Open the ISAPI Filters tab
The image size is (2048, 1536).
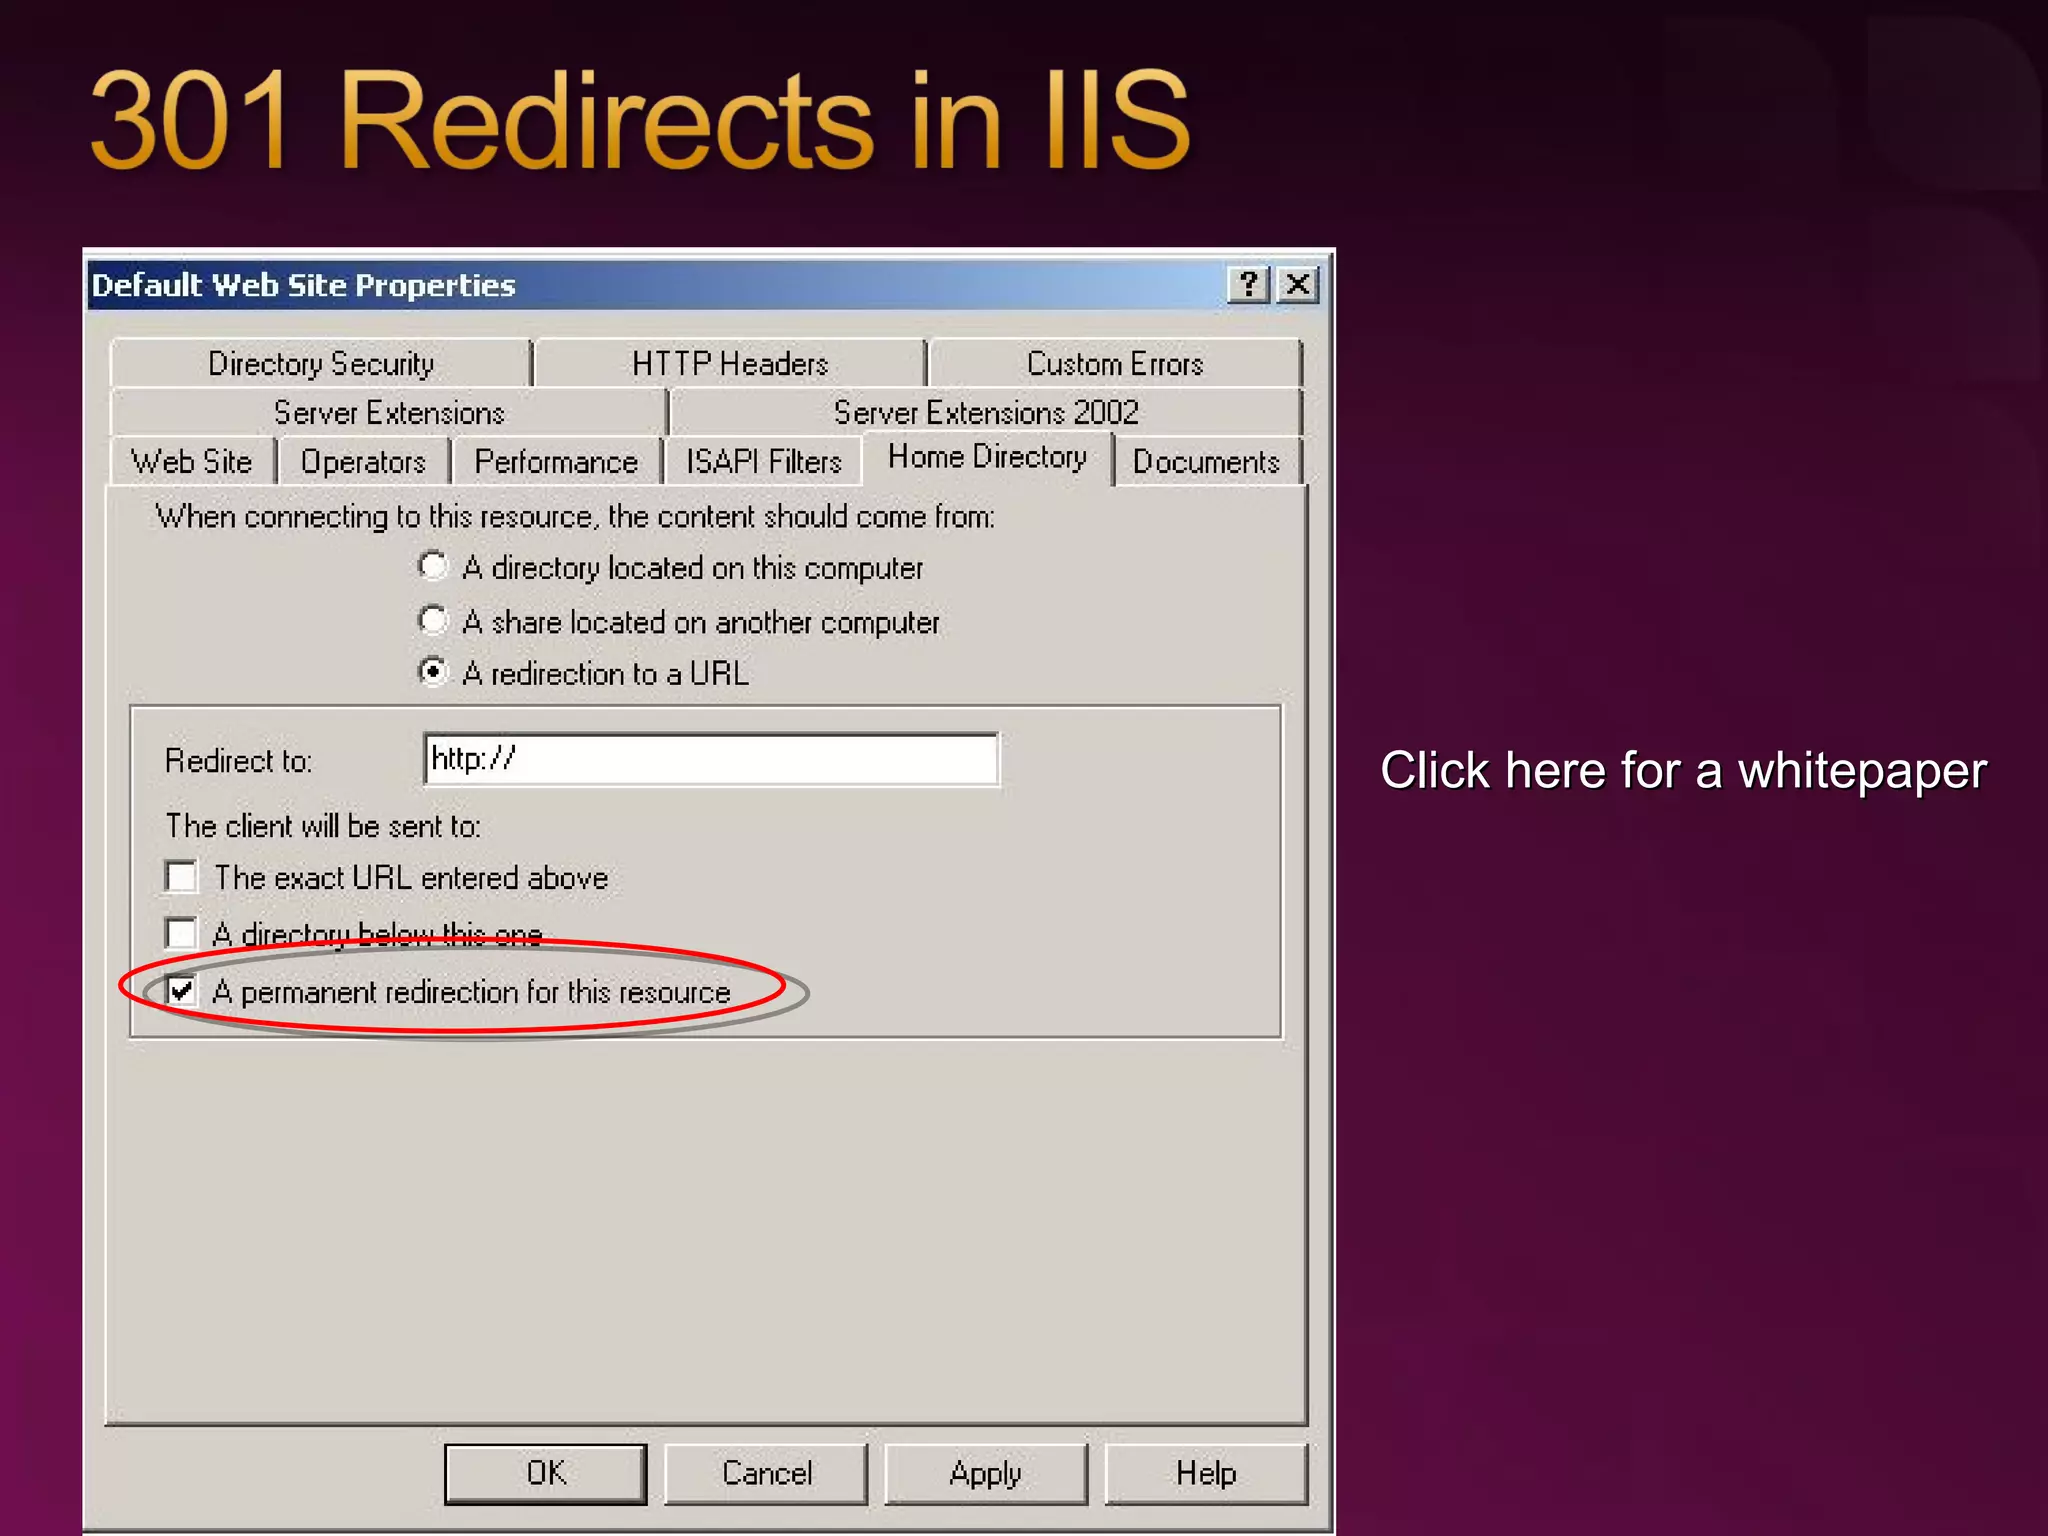coord(763,462)
